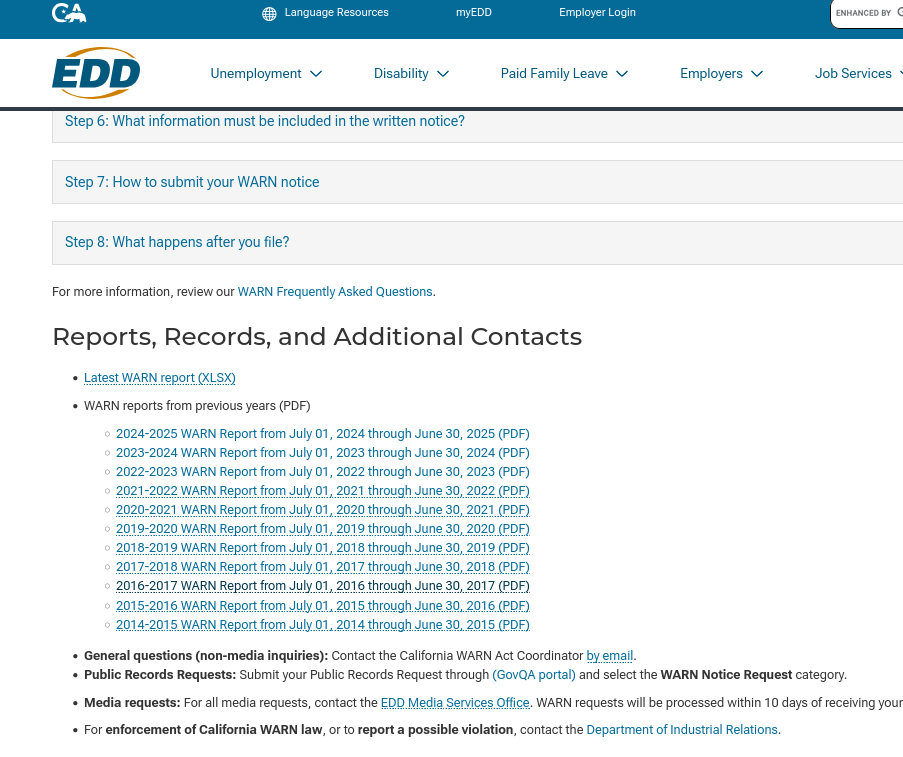903x757 pixels.
Task: Expand Step 8 accordion about filing
Action: pyautogui.click(x=177, y=242)
